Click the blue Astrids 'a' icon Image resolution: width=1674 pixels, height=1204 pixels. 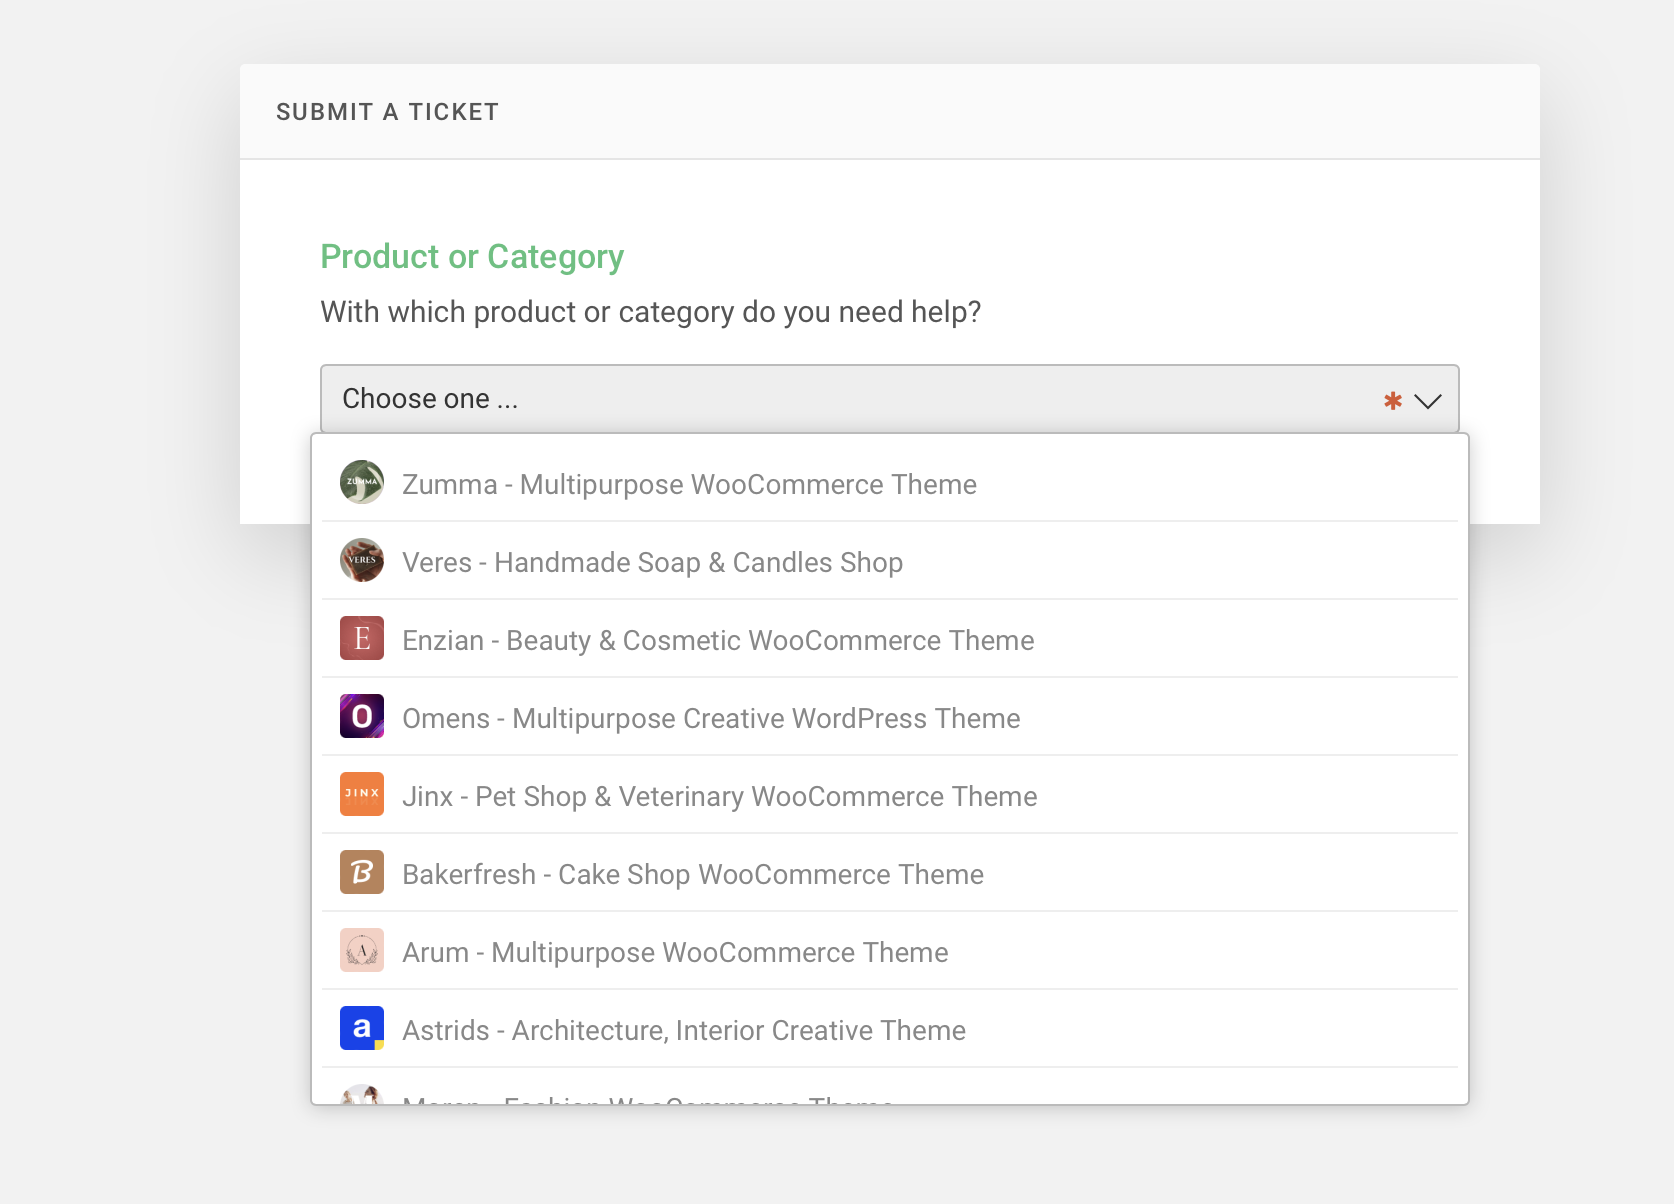[x=362, y=1028]
